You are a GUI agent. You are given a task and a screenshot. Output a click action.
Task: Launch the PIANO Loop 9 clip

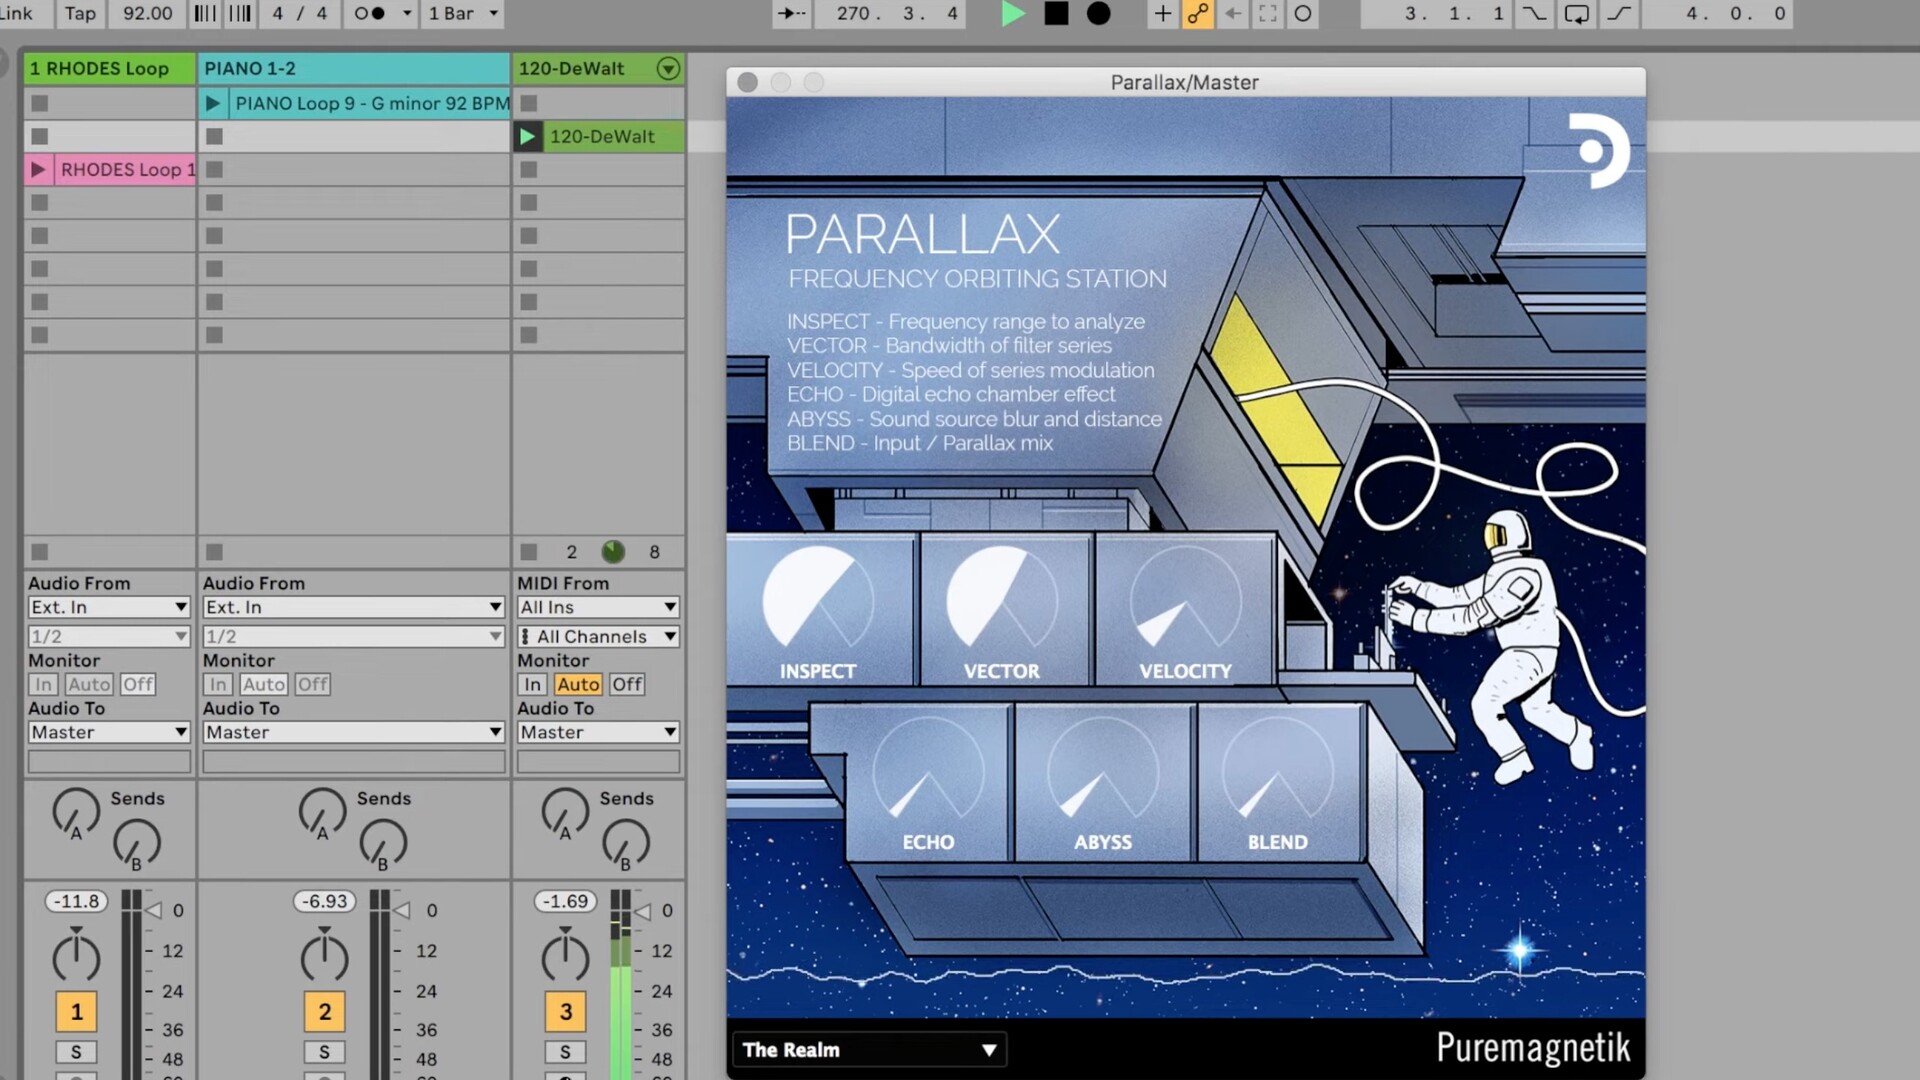coord(212,103)
